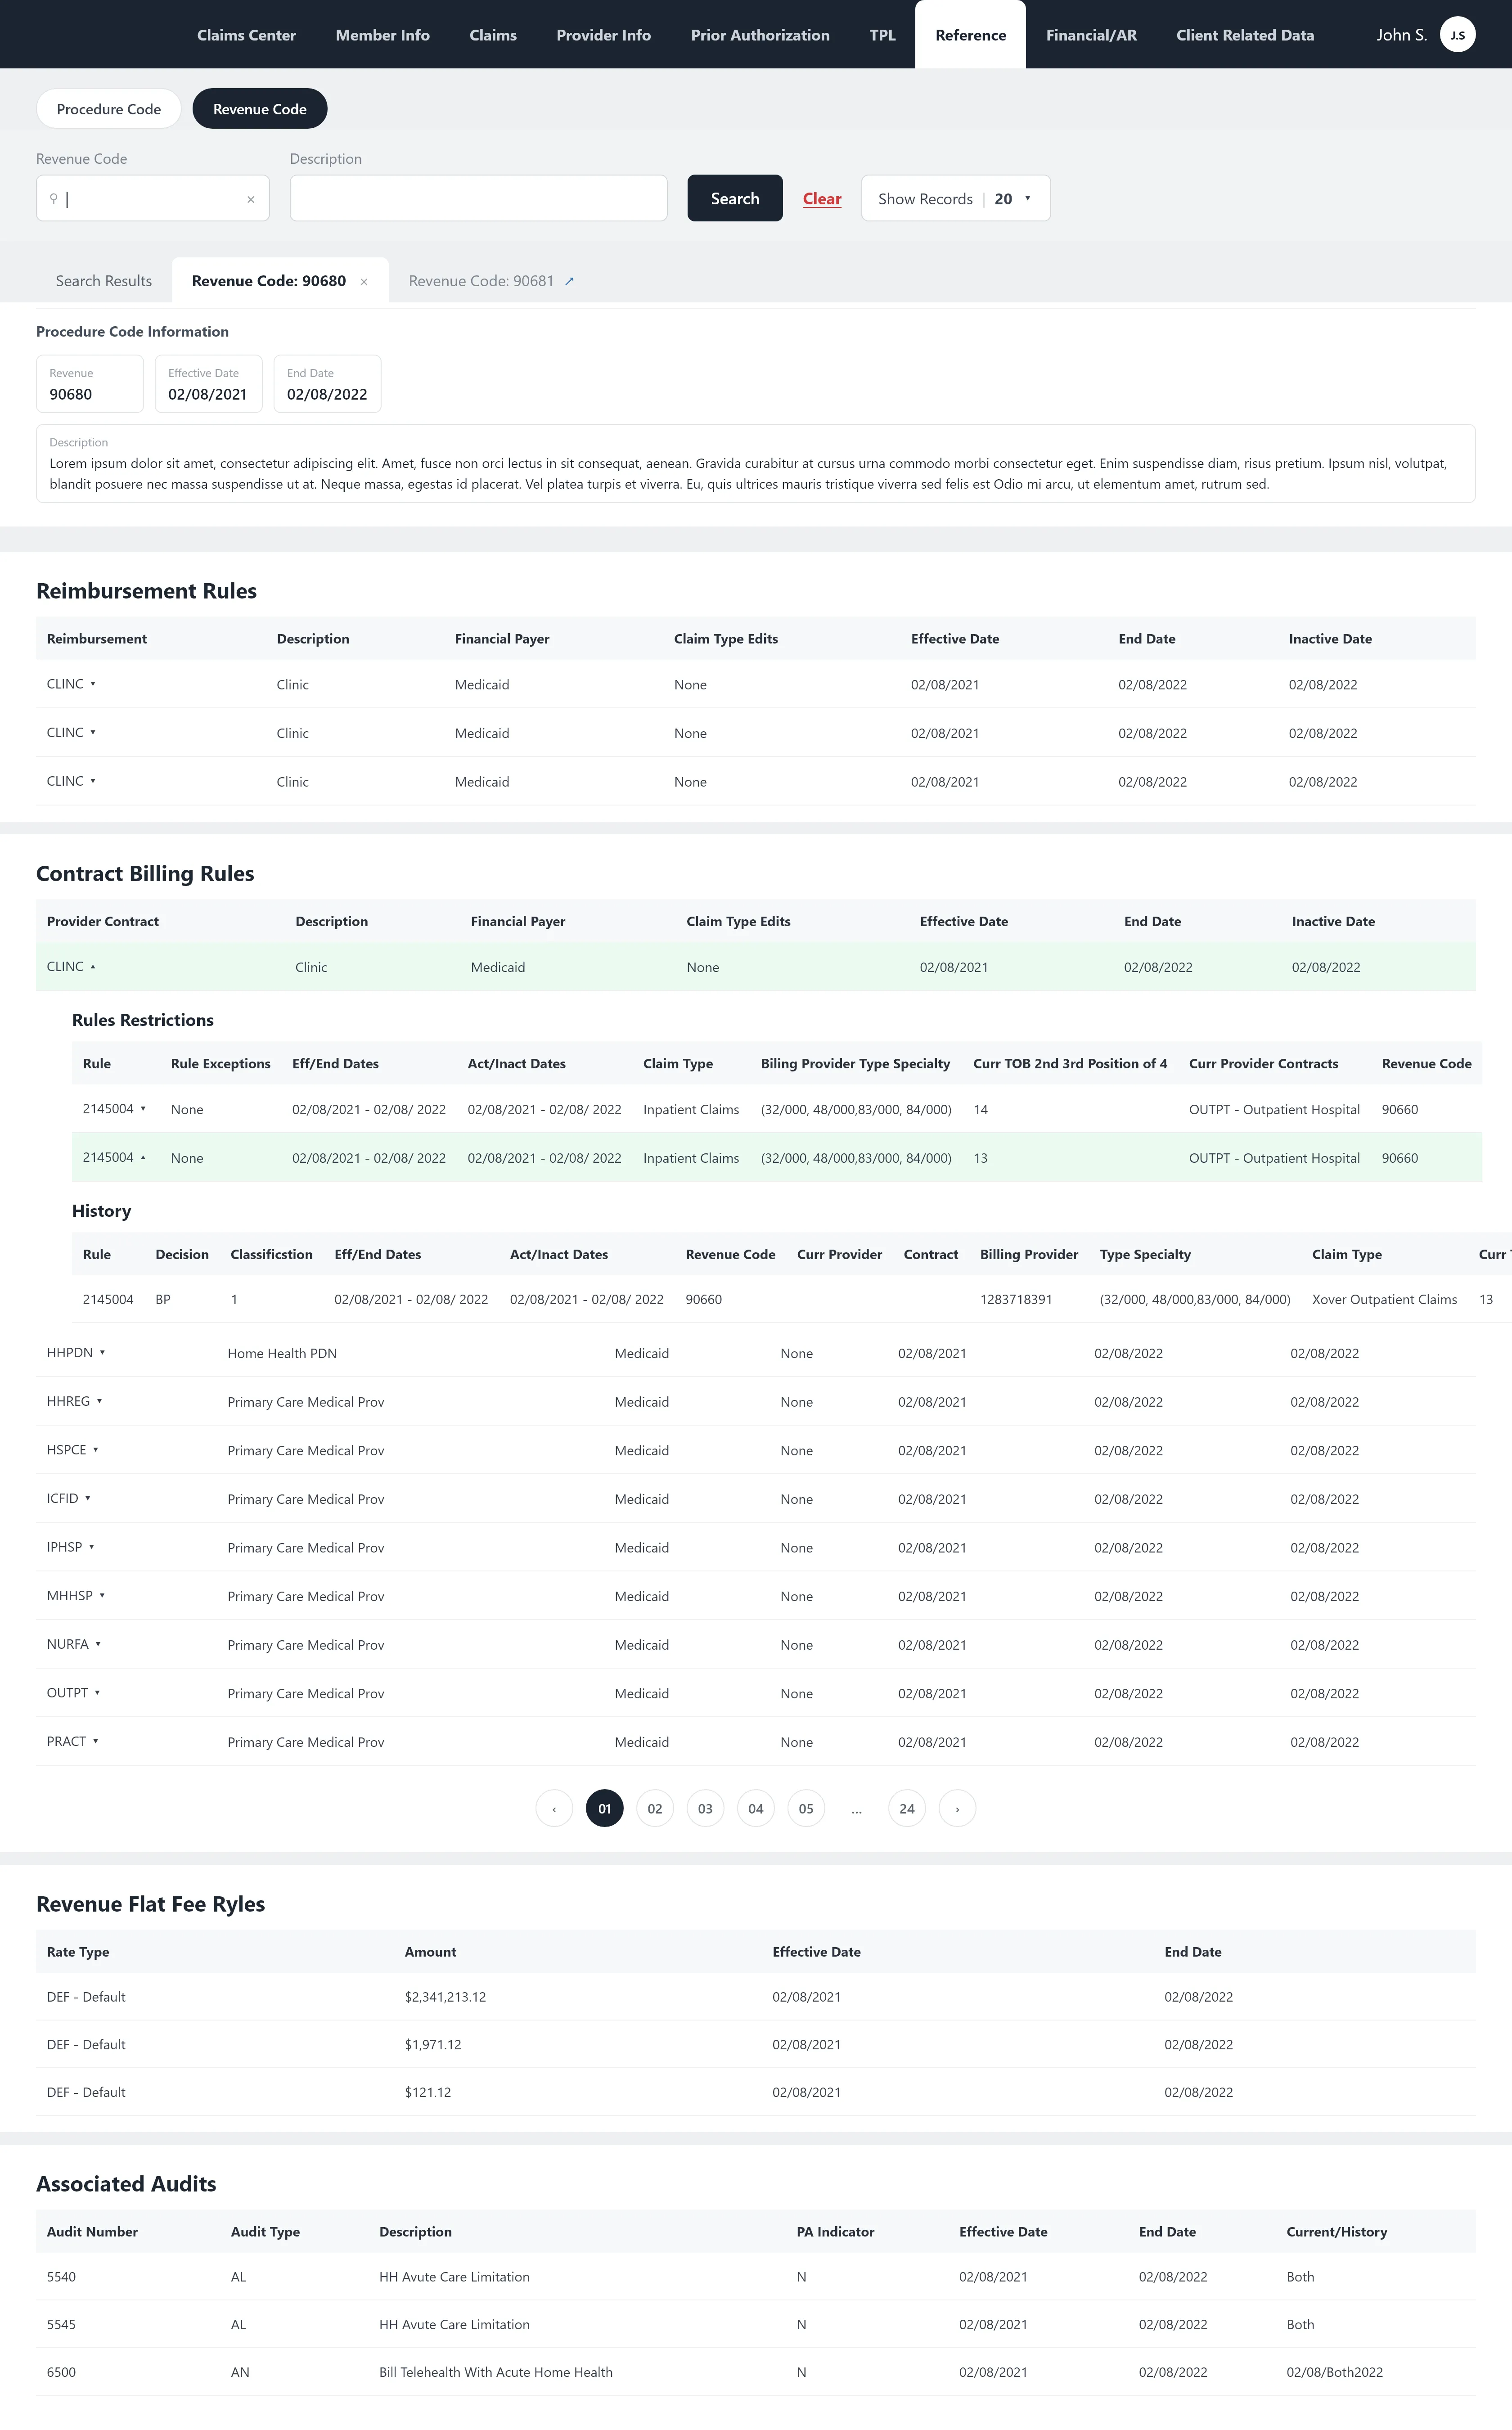
Task: Click the $121.12 amount cell
Action: 428,2092
